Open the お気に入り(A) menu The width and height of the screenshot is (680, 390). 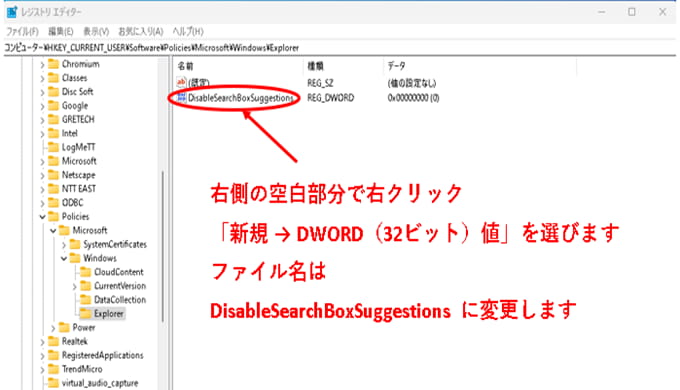click(141, 32)
